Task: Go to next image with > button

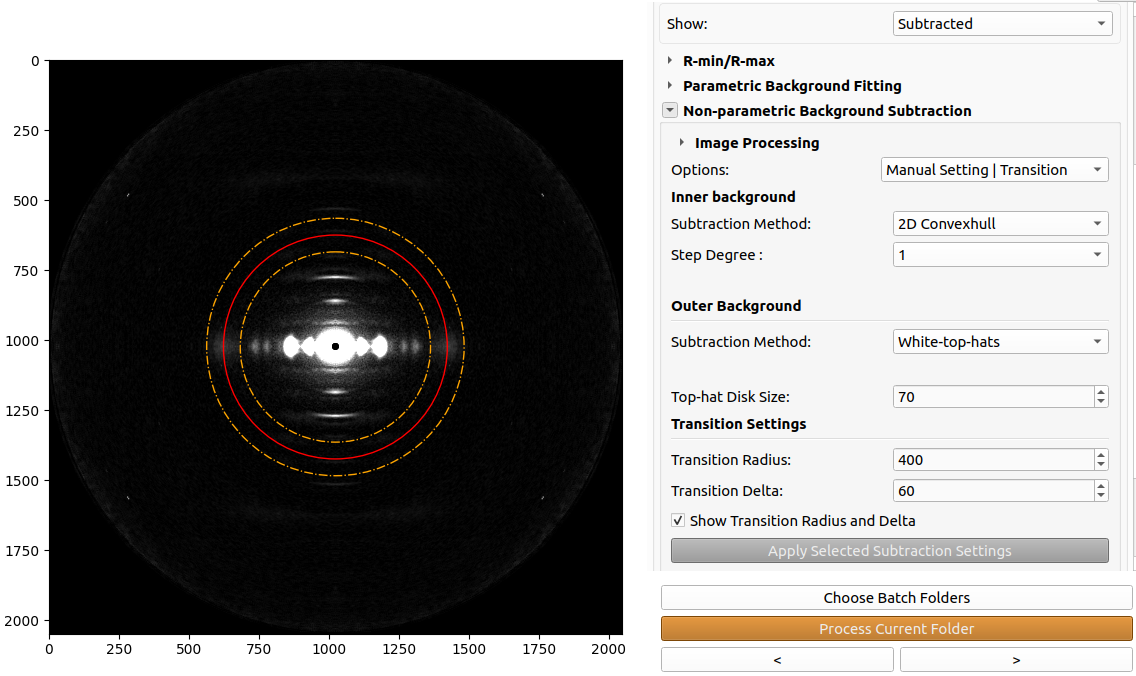Action: point(1016,660)
